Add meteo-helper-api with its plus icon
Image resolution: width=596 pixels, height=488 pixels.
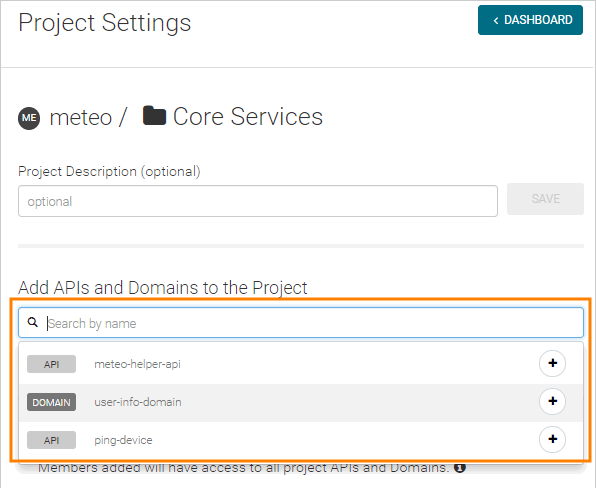click(x=552, y=363)
